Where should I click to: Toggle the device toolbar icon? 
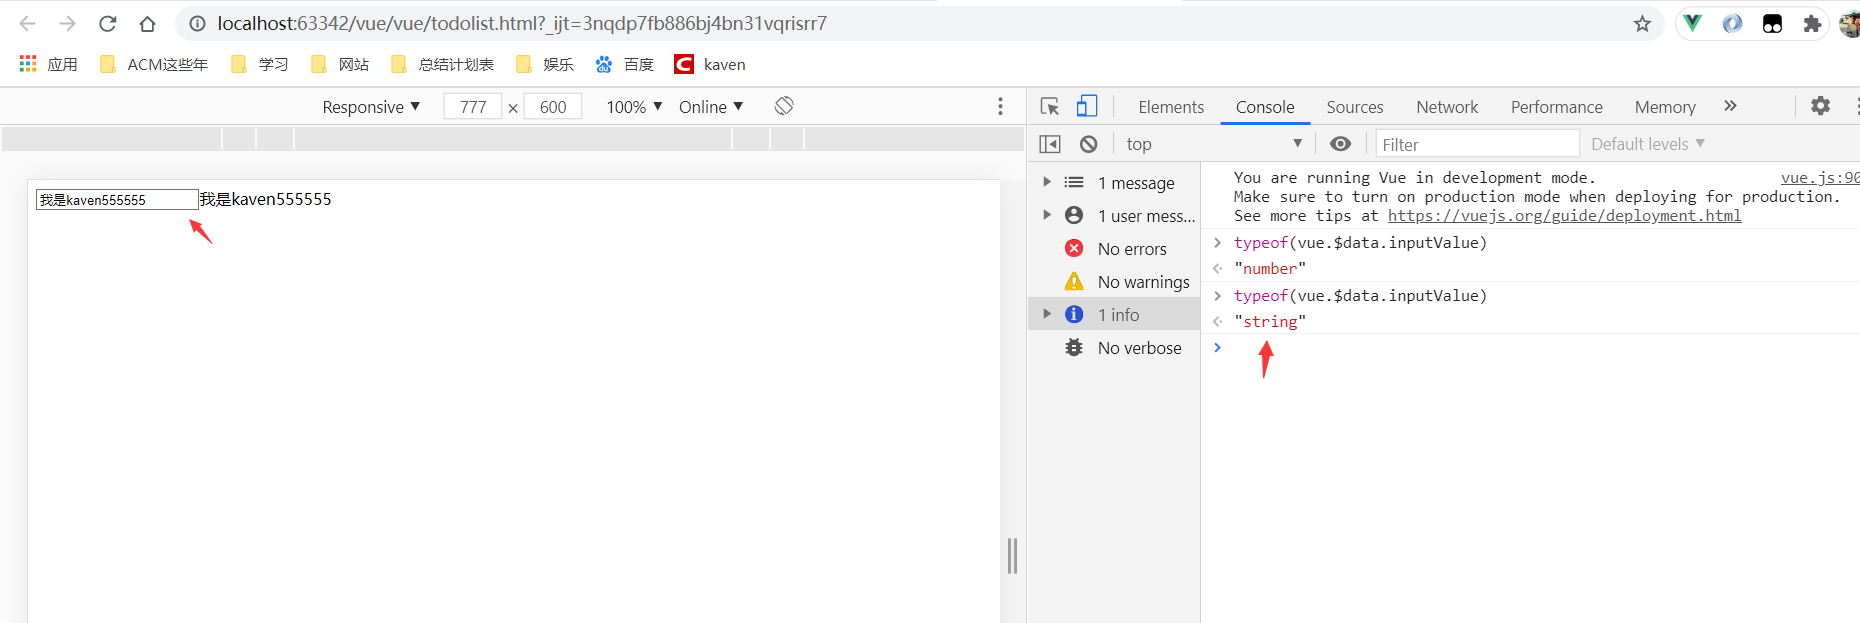pos(1087,106)
